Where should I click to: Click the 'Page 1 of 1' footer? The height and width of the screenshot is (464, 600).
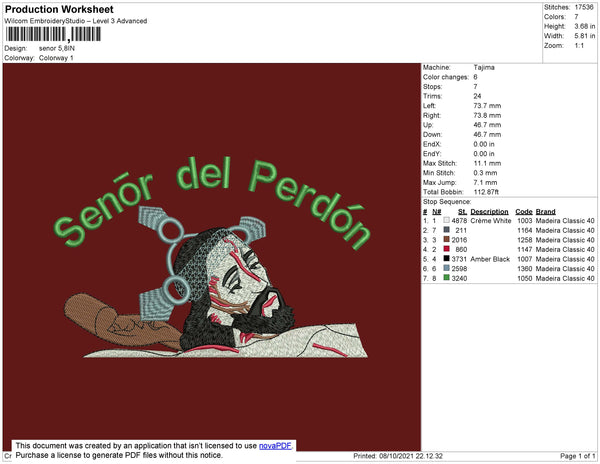[x=578, y=456]
